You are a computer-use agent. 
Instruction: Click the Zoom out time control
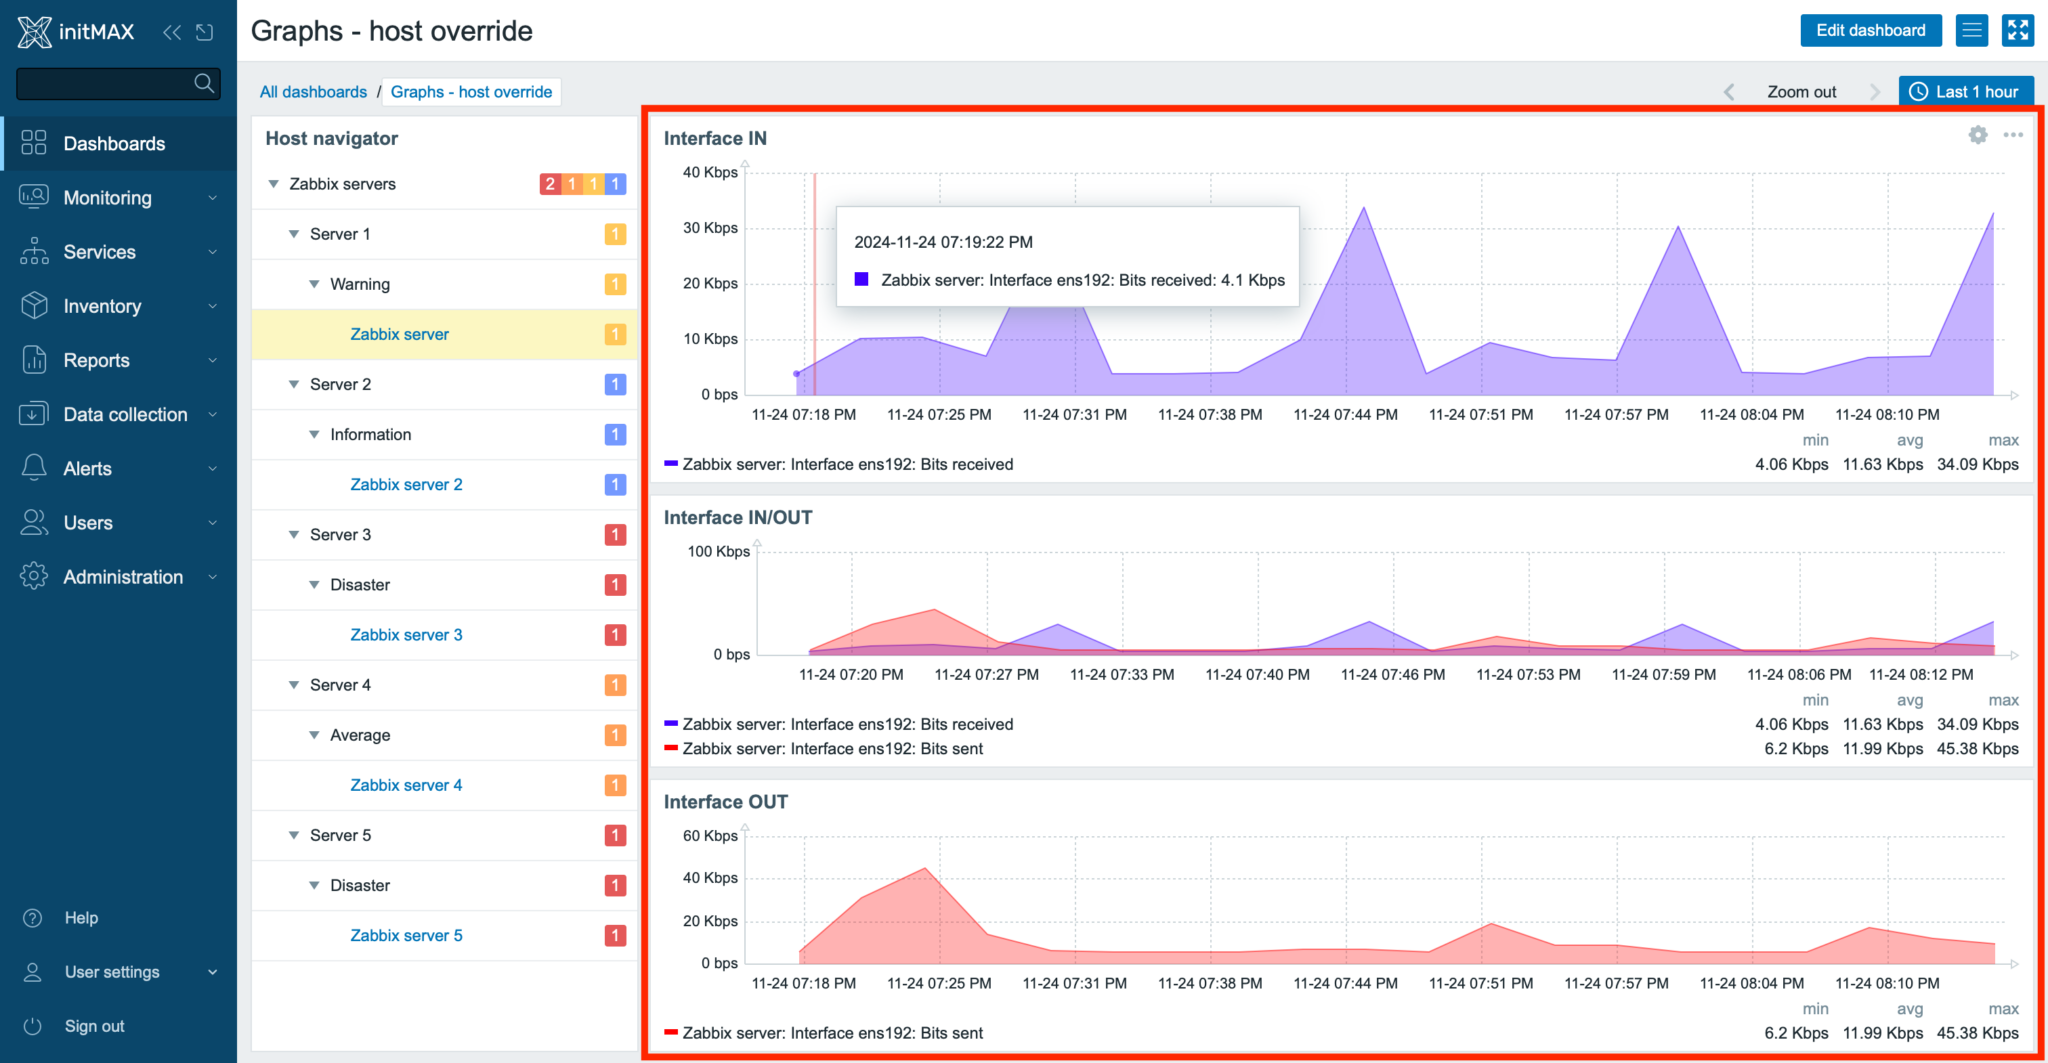[1801, 91]
